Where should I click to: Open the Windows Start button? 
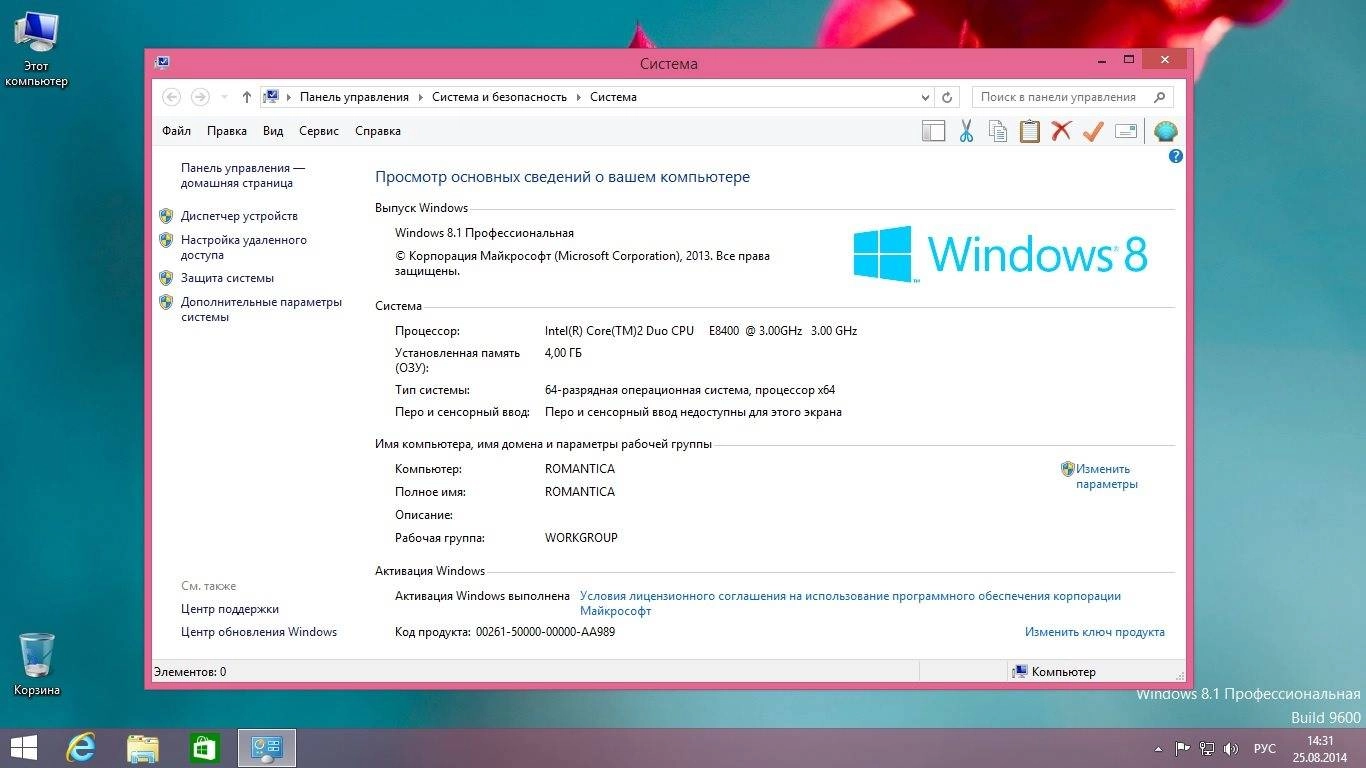click(x=23, y=747)
